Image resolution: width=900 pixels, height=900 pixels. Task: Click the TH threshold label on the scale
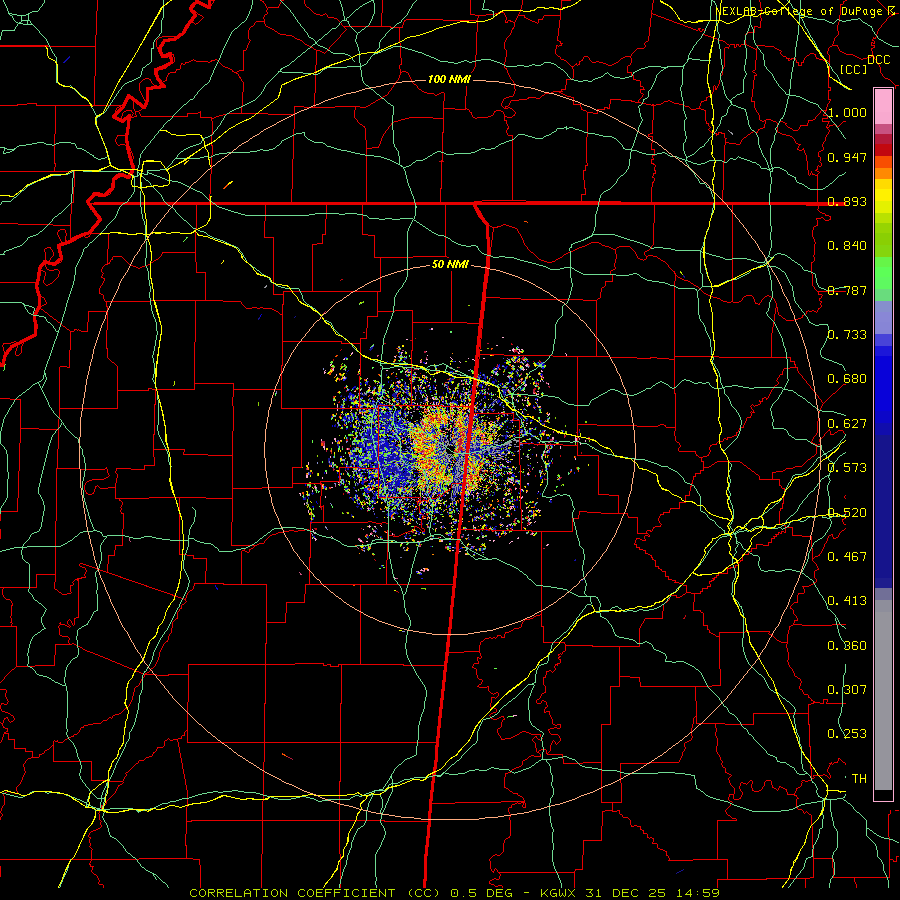[x=859, y=779]
